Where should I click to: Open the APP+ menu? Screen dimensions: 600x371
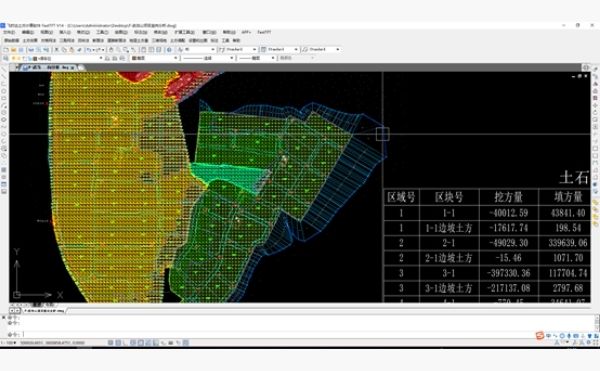point(246,32)
